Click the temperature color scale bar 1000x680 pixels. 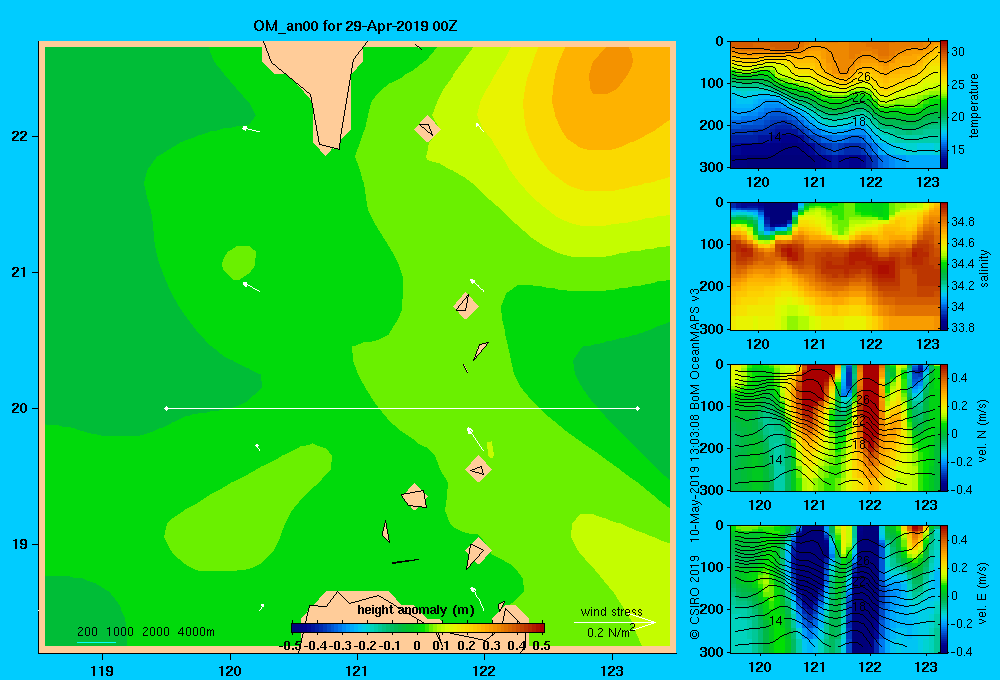click(944, 105)
